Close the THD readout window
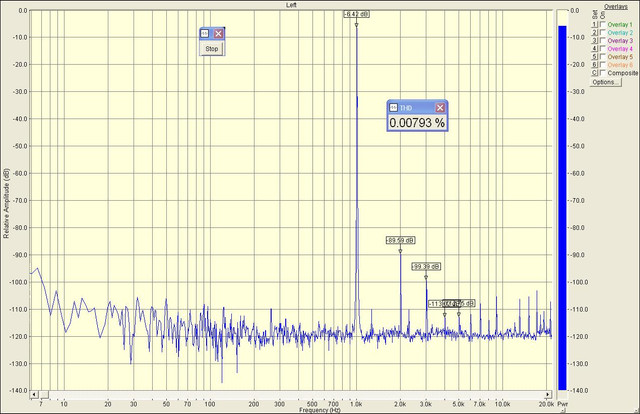 click(x=440, y=107)
